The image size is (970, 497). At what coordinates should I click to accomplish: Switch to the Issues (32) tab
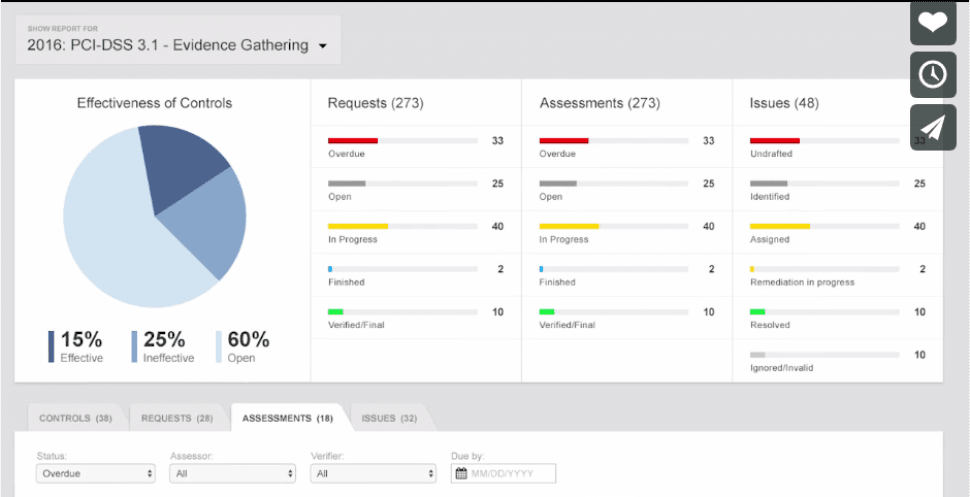coord(389,418)
